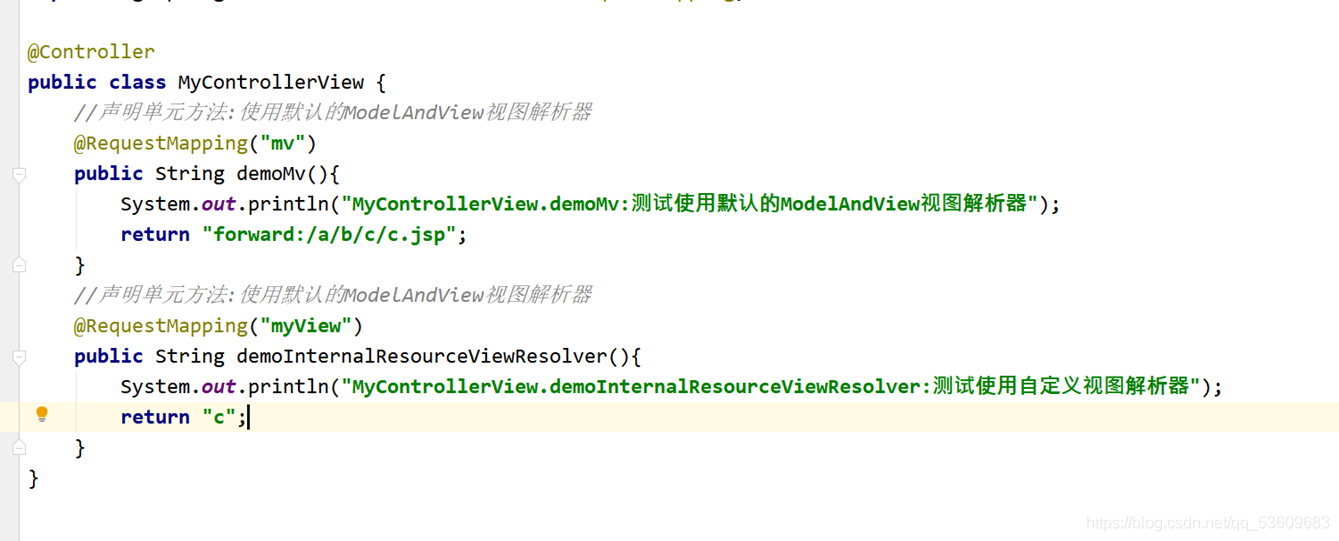Image resolution: width=1339 pixels, height=541 pixels.
Task: Click the first gray comment line above @RequestMapping("mv")
Action: 333,113
